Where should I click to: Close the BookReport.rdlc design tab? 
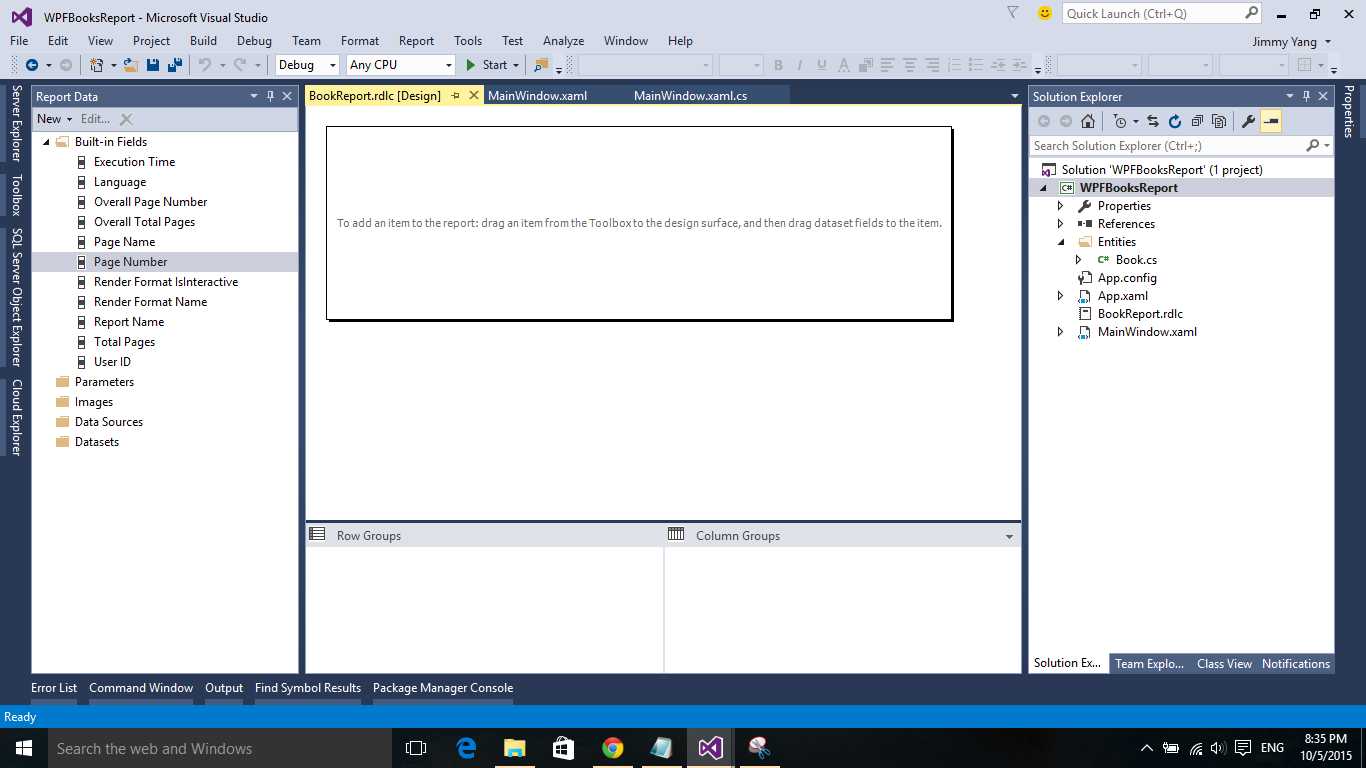click(x=474, y=96)
